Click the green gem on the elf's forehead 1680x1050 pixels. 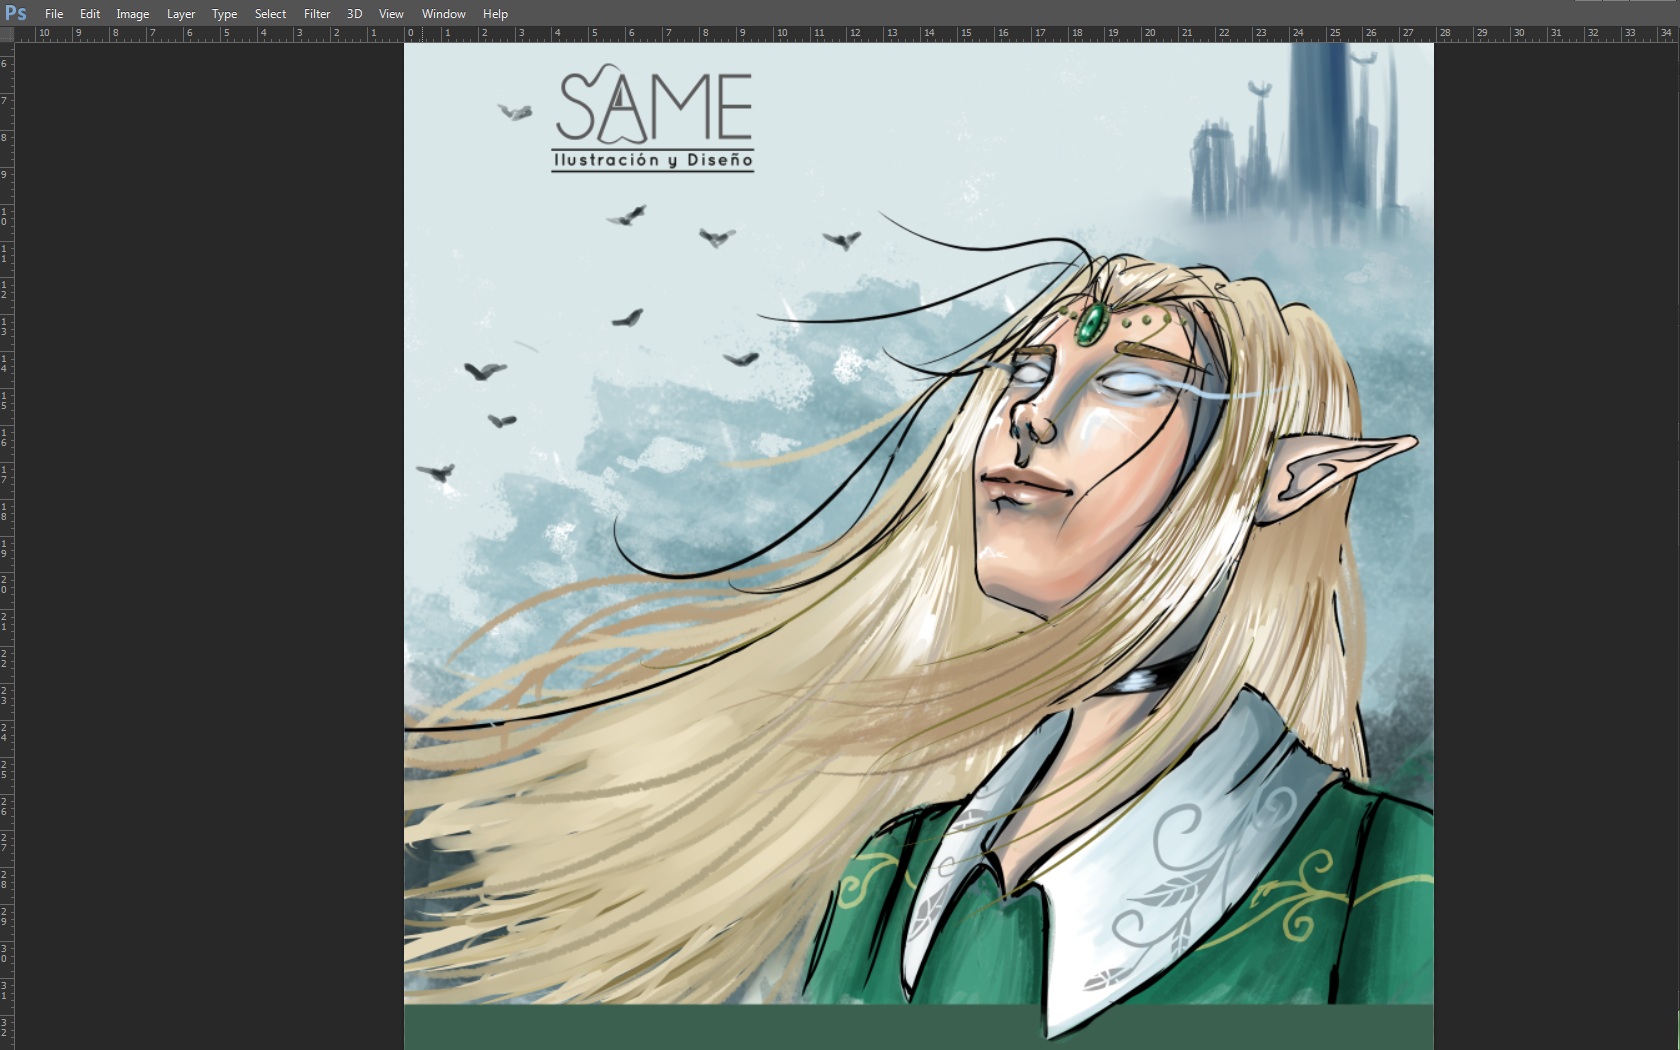pos(1090,322)
